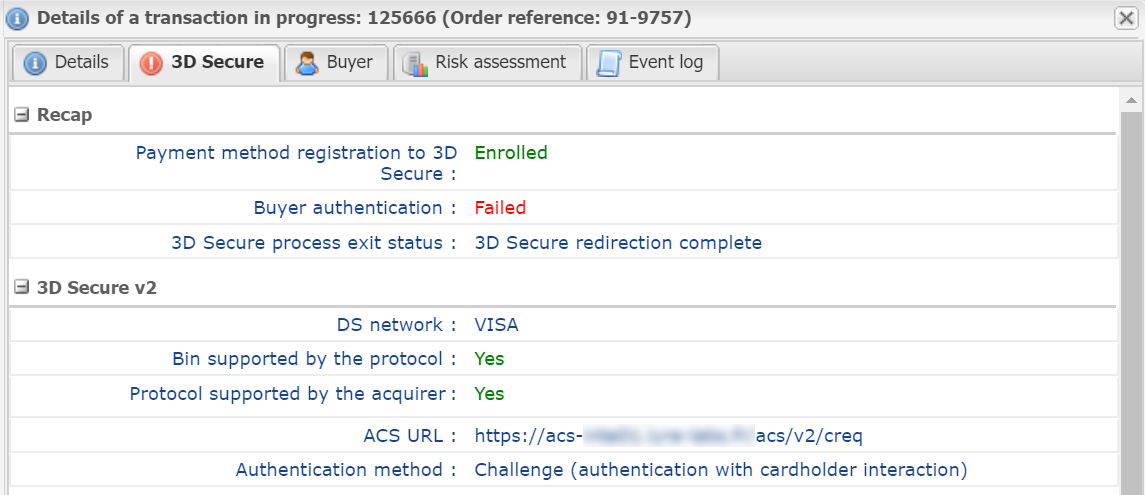Open the Risk assessment tab
1145x495 pixels.
point(500,62)
